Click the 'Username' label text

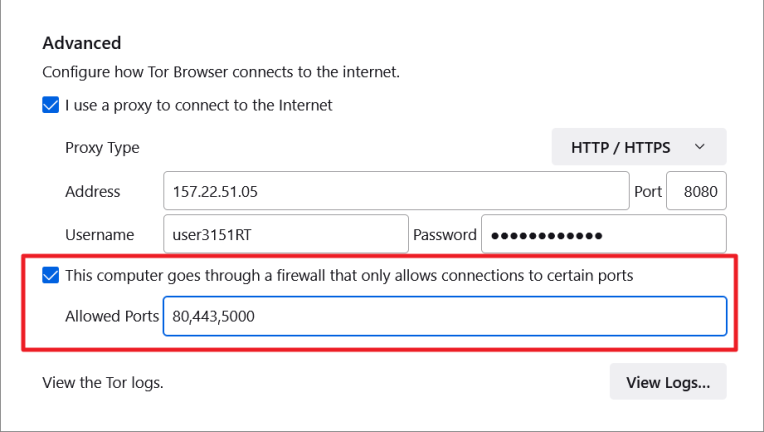(99, 235)
